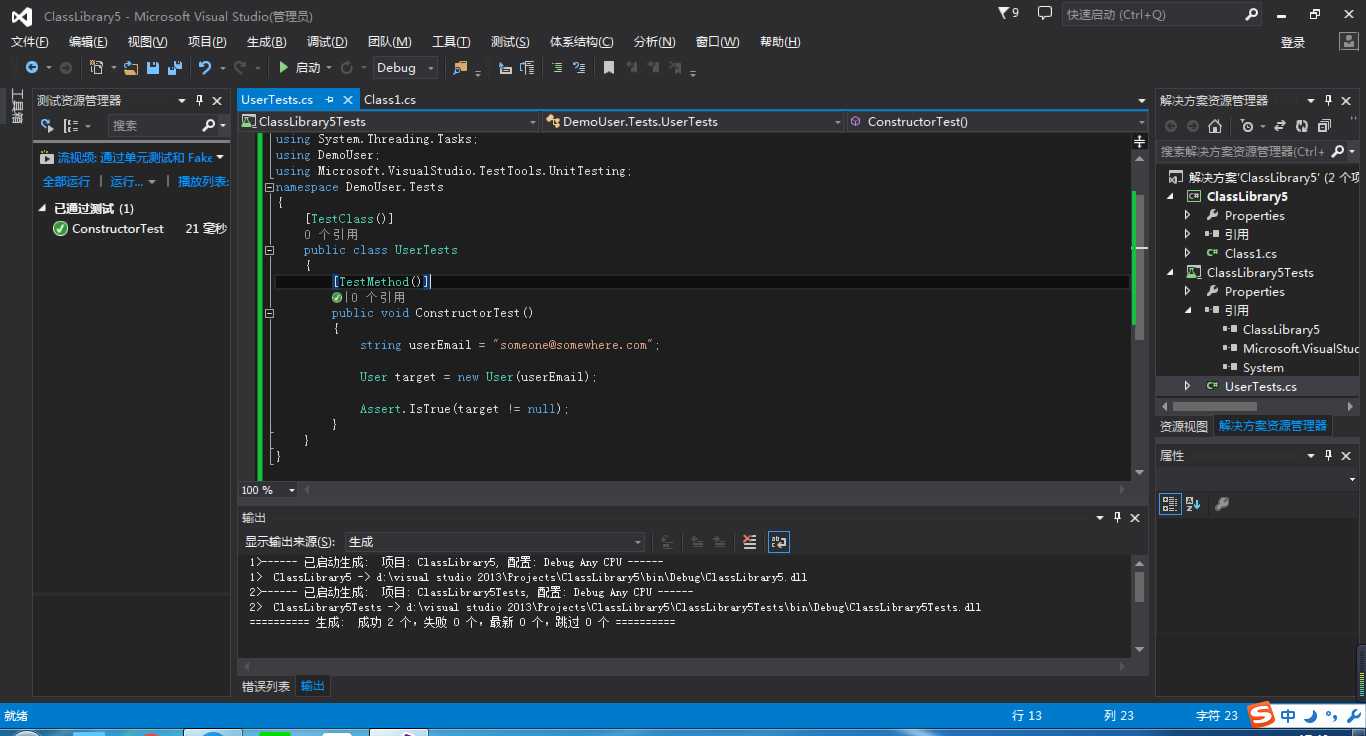Select Class1.cs in Solution Explorer

[x=1250, y=254]
